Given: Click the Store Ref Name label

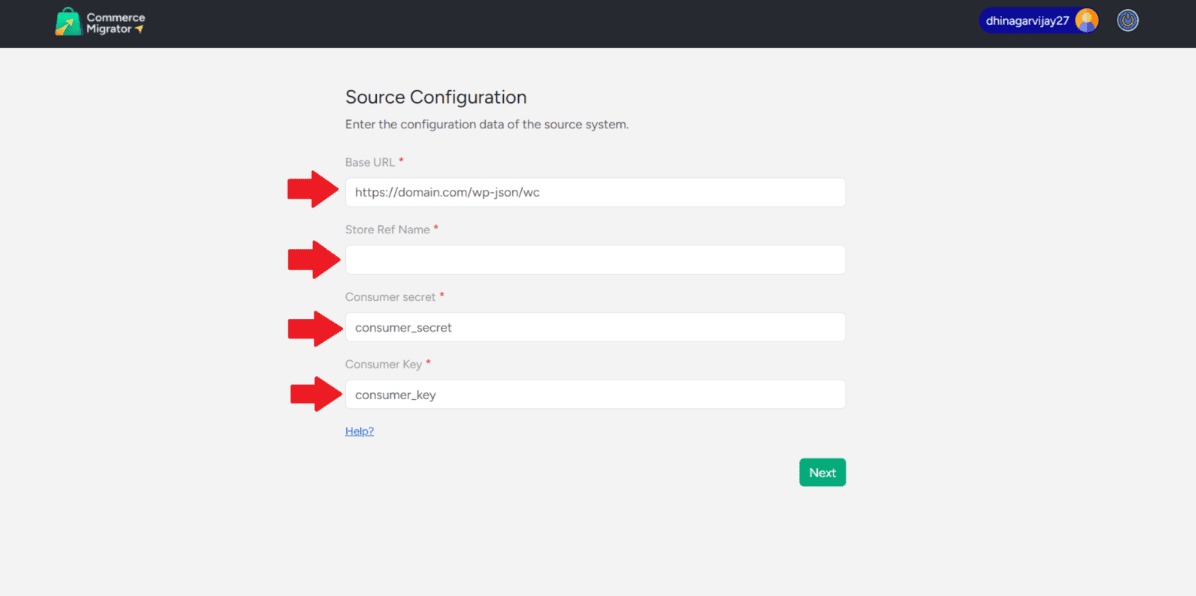Looking at the screenshot, I should tap(387, 230).
